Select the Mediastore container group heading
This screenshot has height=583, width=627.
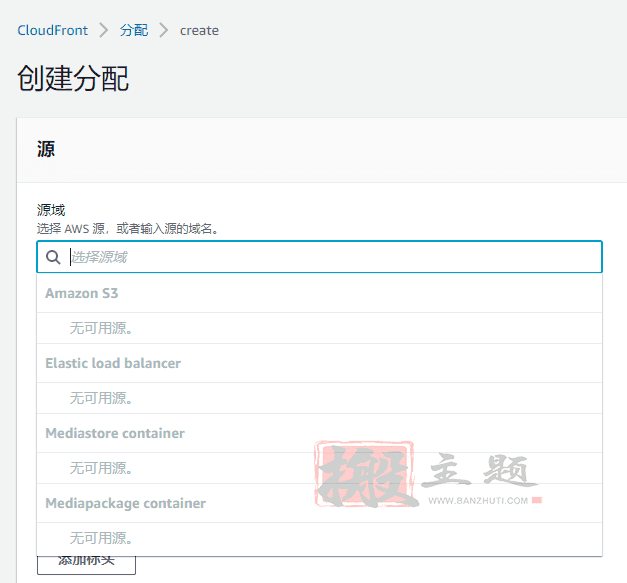pos(115,433)
